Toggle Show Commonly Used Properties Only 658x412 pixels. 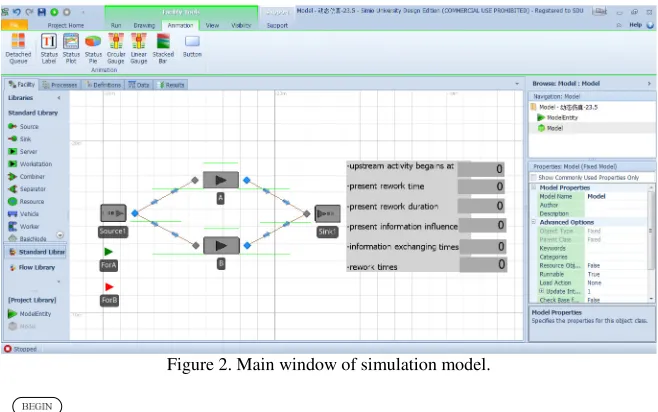534,177
